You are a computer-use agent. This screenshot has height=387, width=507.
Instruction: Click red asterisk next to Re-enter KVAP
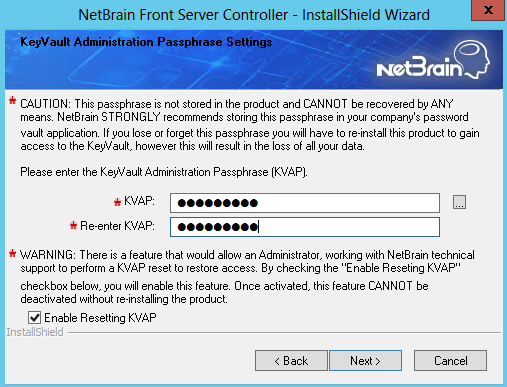(x=73, y=225)
